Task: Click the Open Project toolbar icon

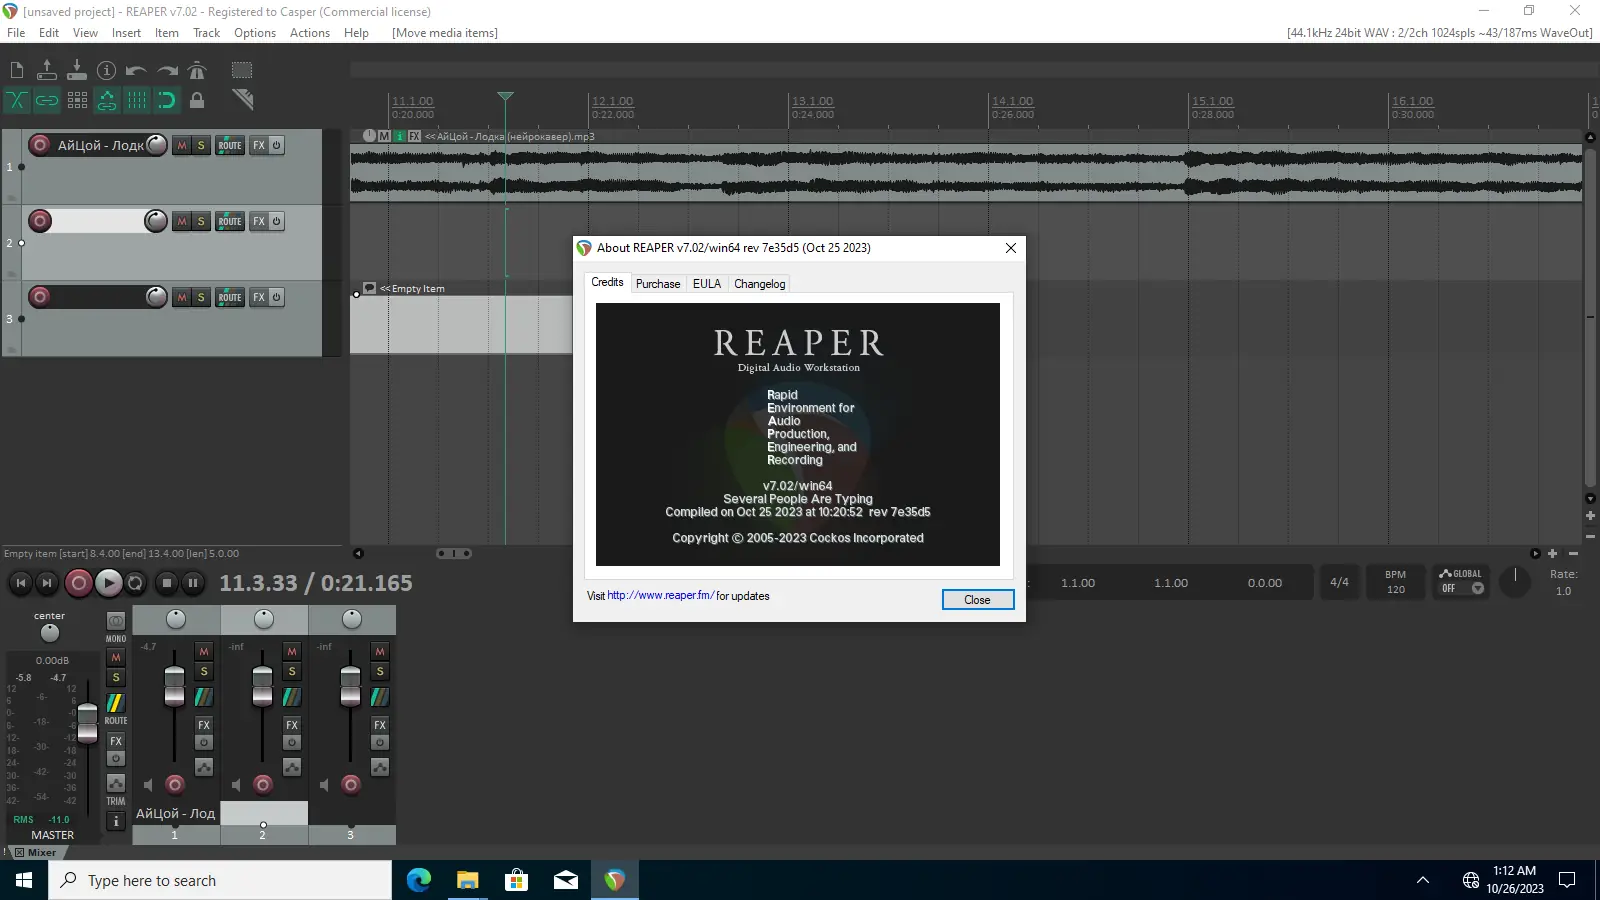Action: coord(47,70)
